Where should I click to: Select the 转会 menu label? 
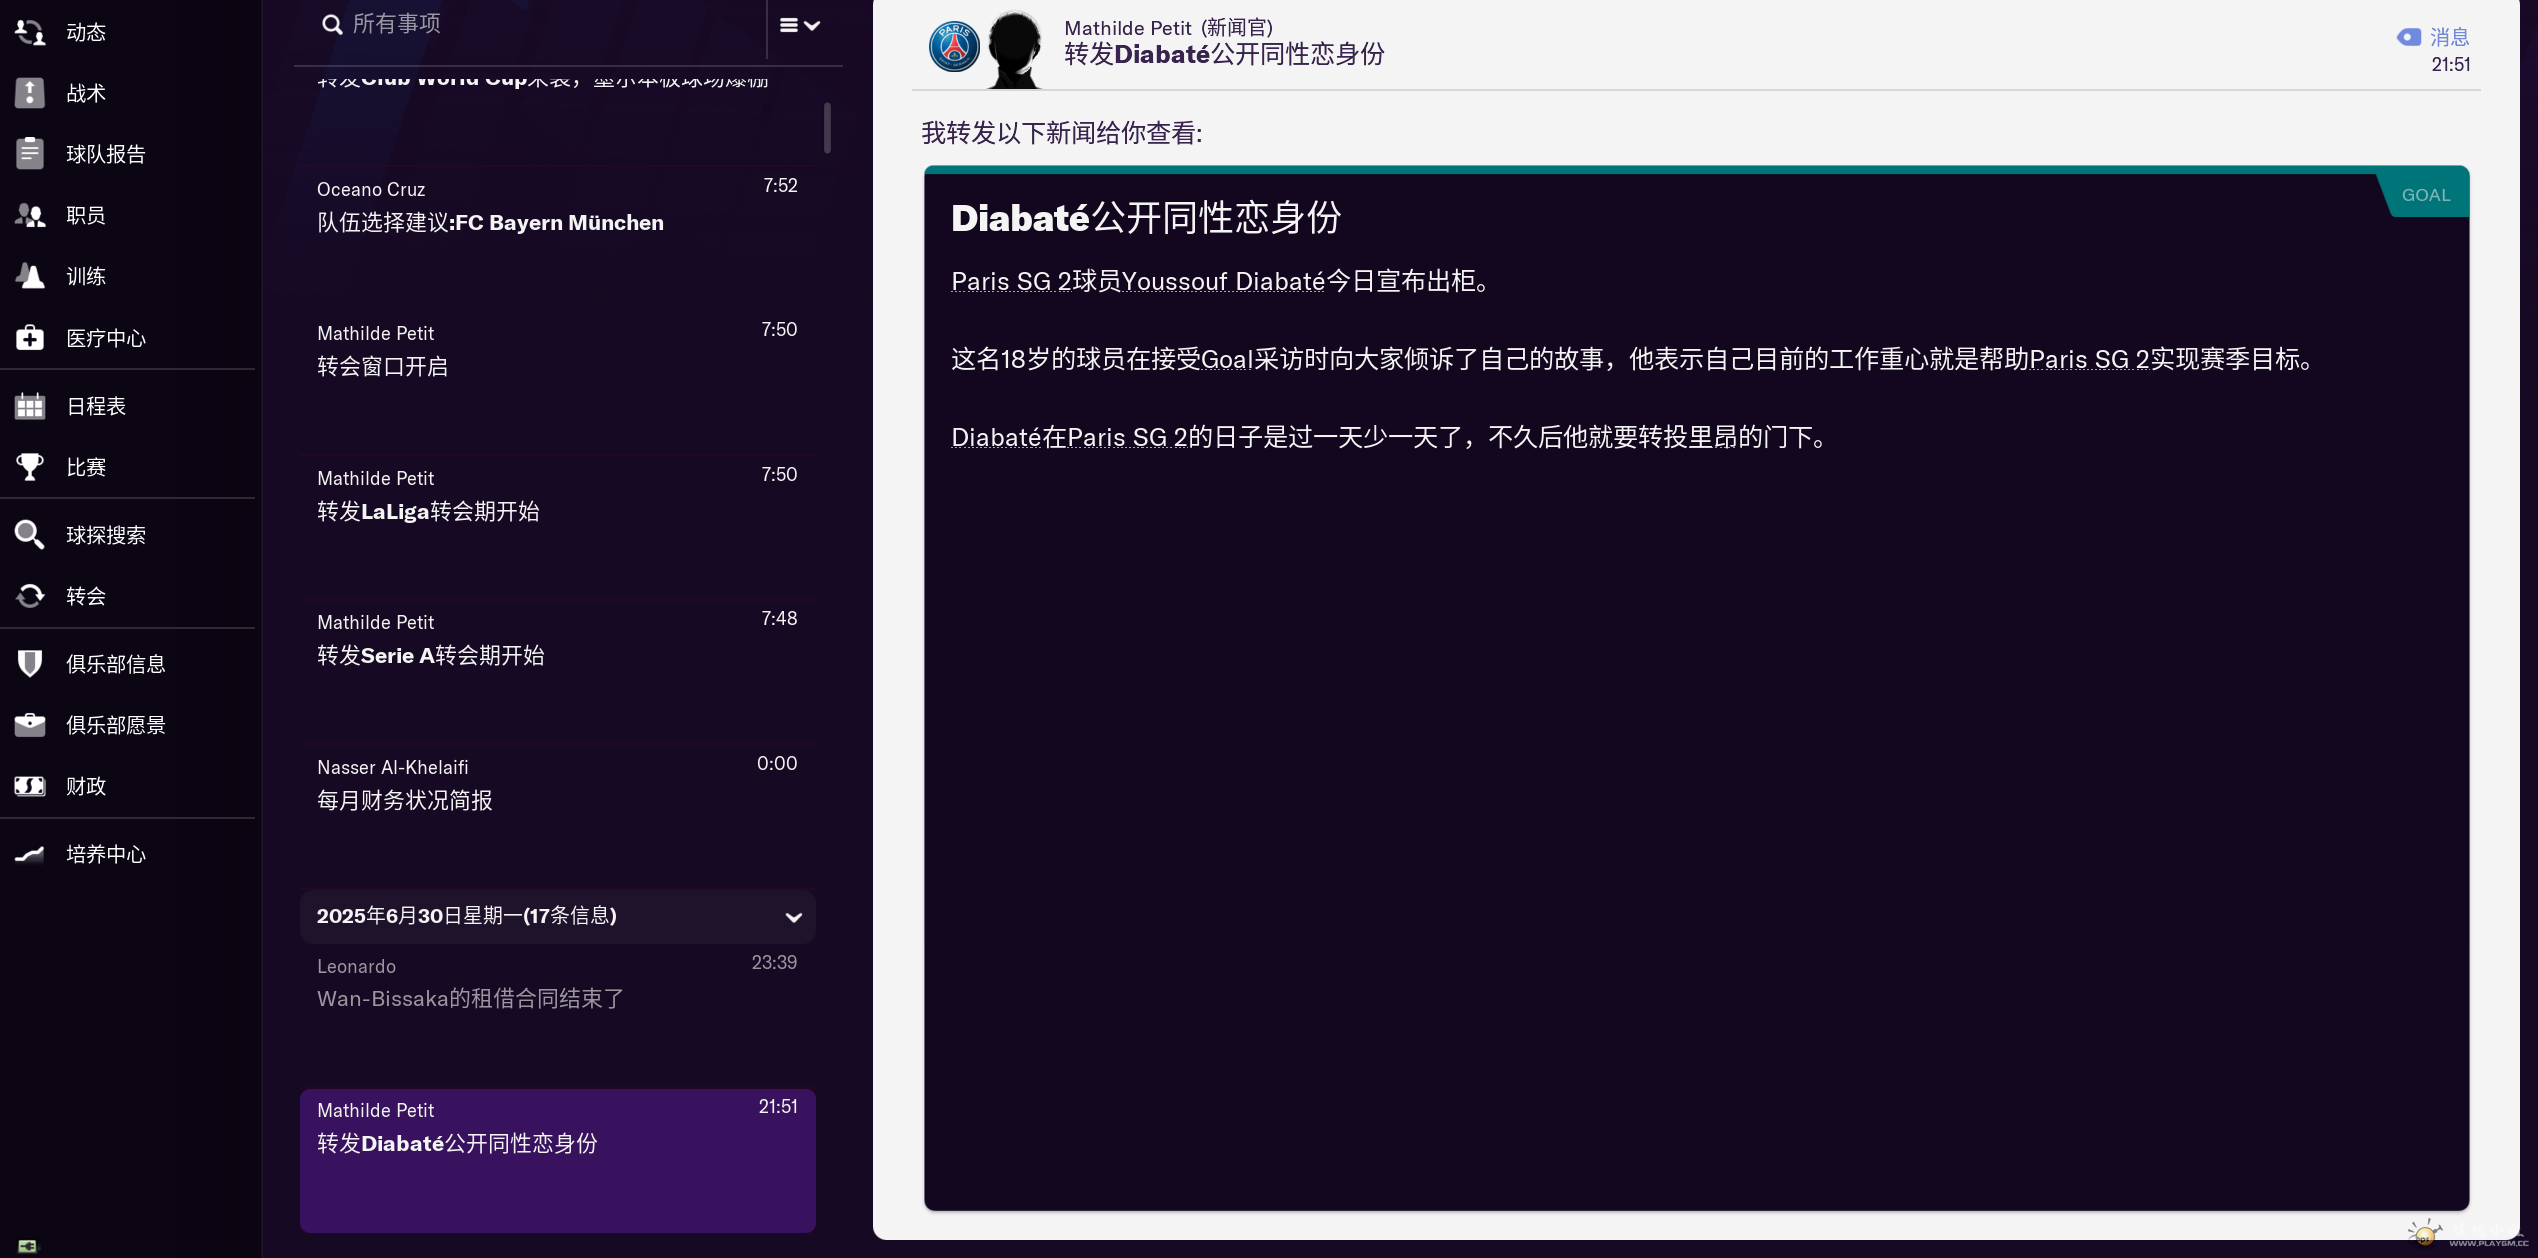(x=86, y=596)
